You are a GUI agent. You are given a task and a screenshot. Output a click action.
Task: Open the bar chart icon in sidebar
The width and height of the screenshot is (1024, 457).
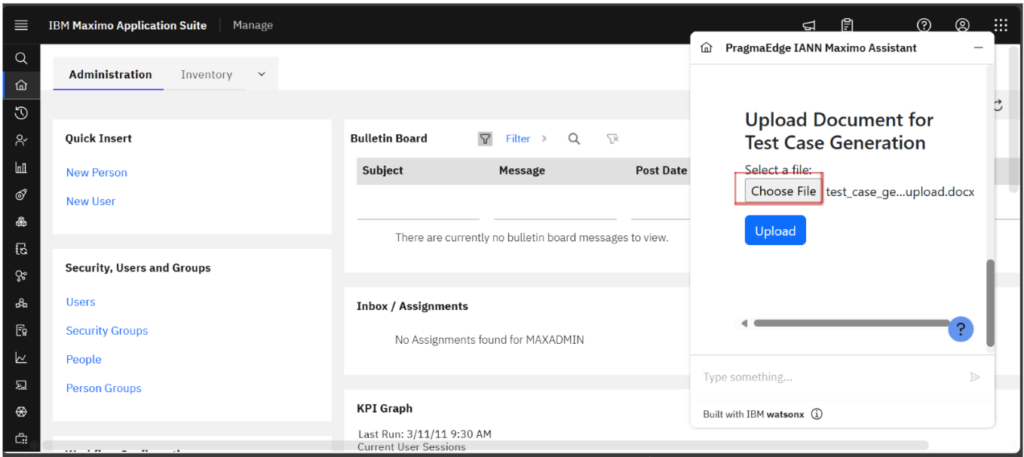pos(21,168)
